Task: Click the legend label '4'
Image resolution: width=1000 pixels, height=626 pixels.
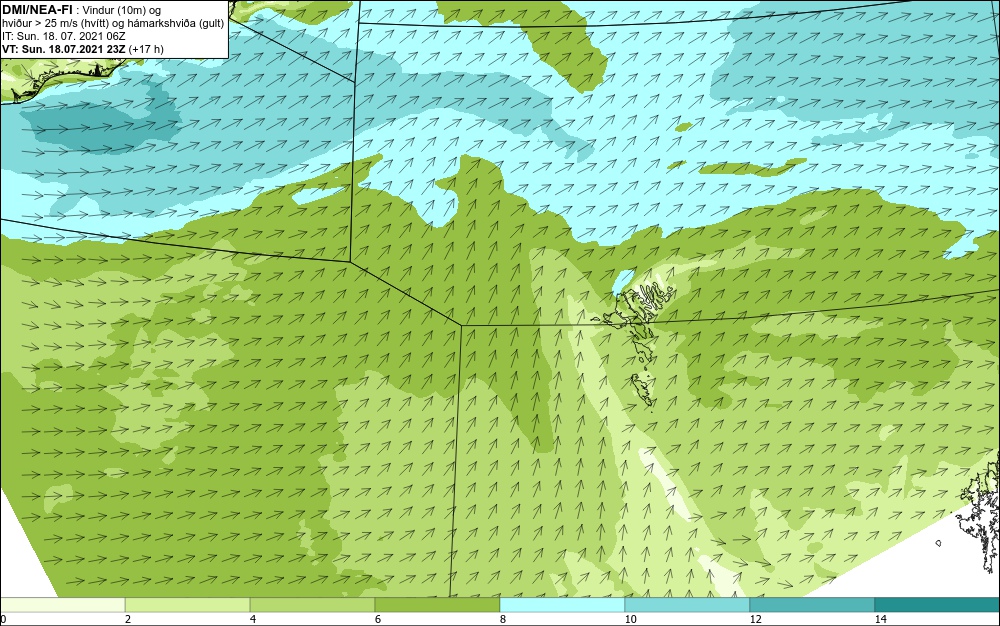Action: point(253,619)
